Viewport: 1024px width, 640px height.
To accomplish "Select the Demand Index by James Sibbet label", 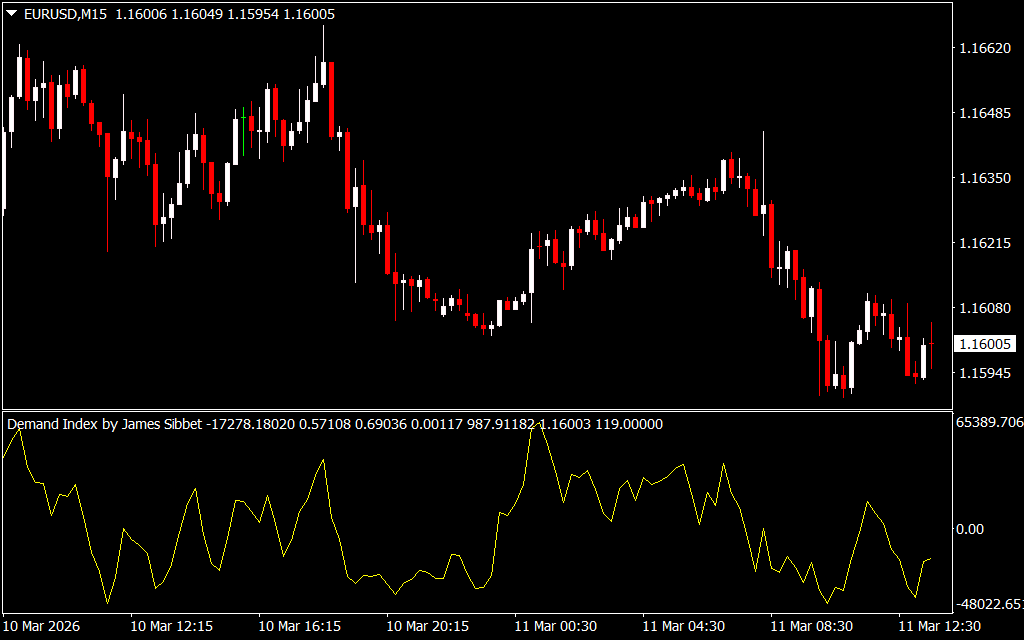I will click(x=104, y=424).
